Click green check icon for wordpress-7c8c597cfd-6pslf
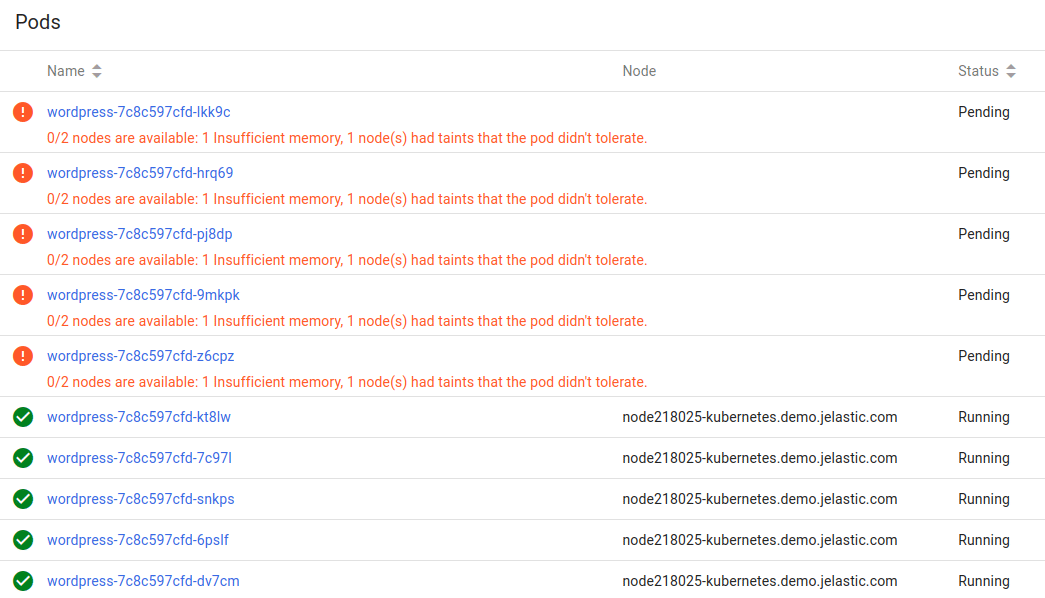Screen dimensions: 1045x598 point(23,540)
